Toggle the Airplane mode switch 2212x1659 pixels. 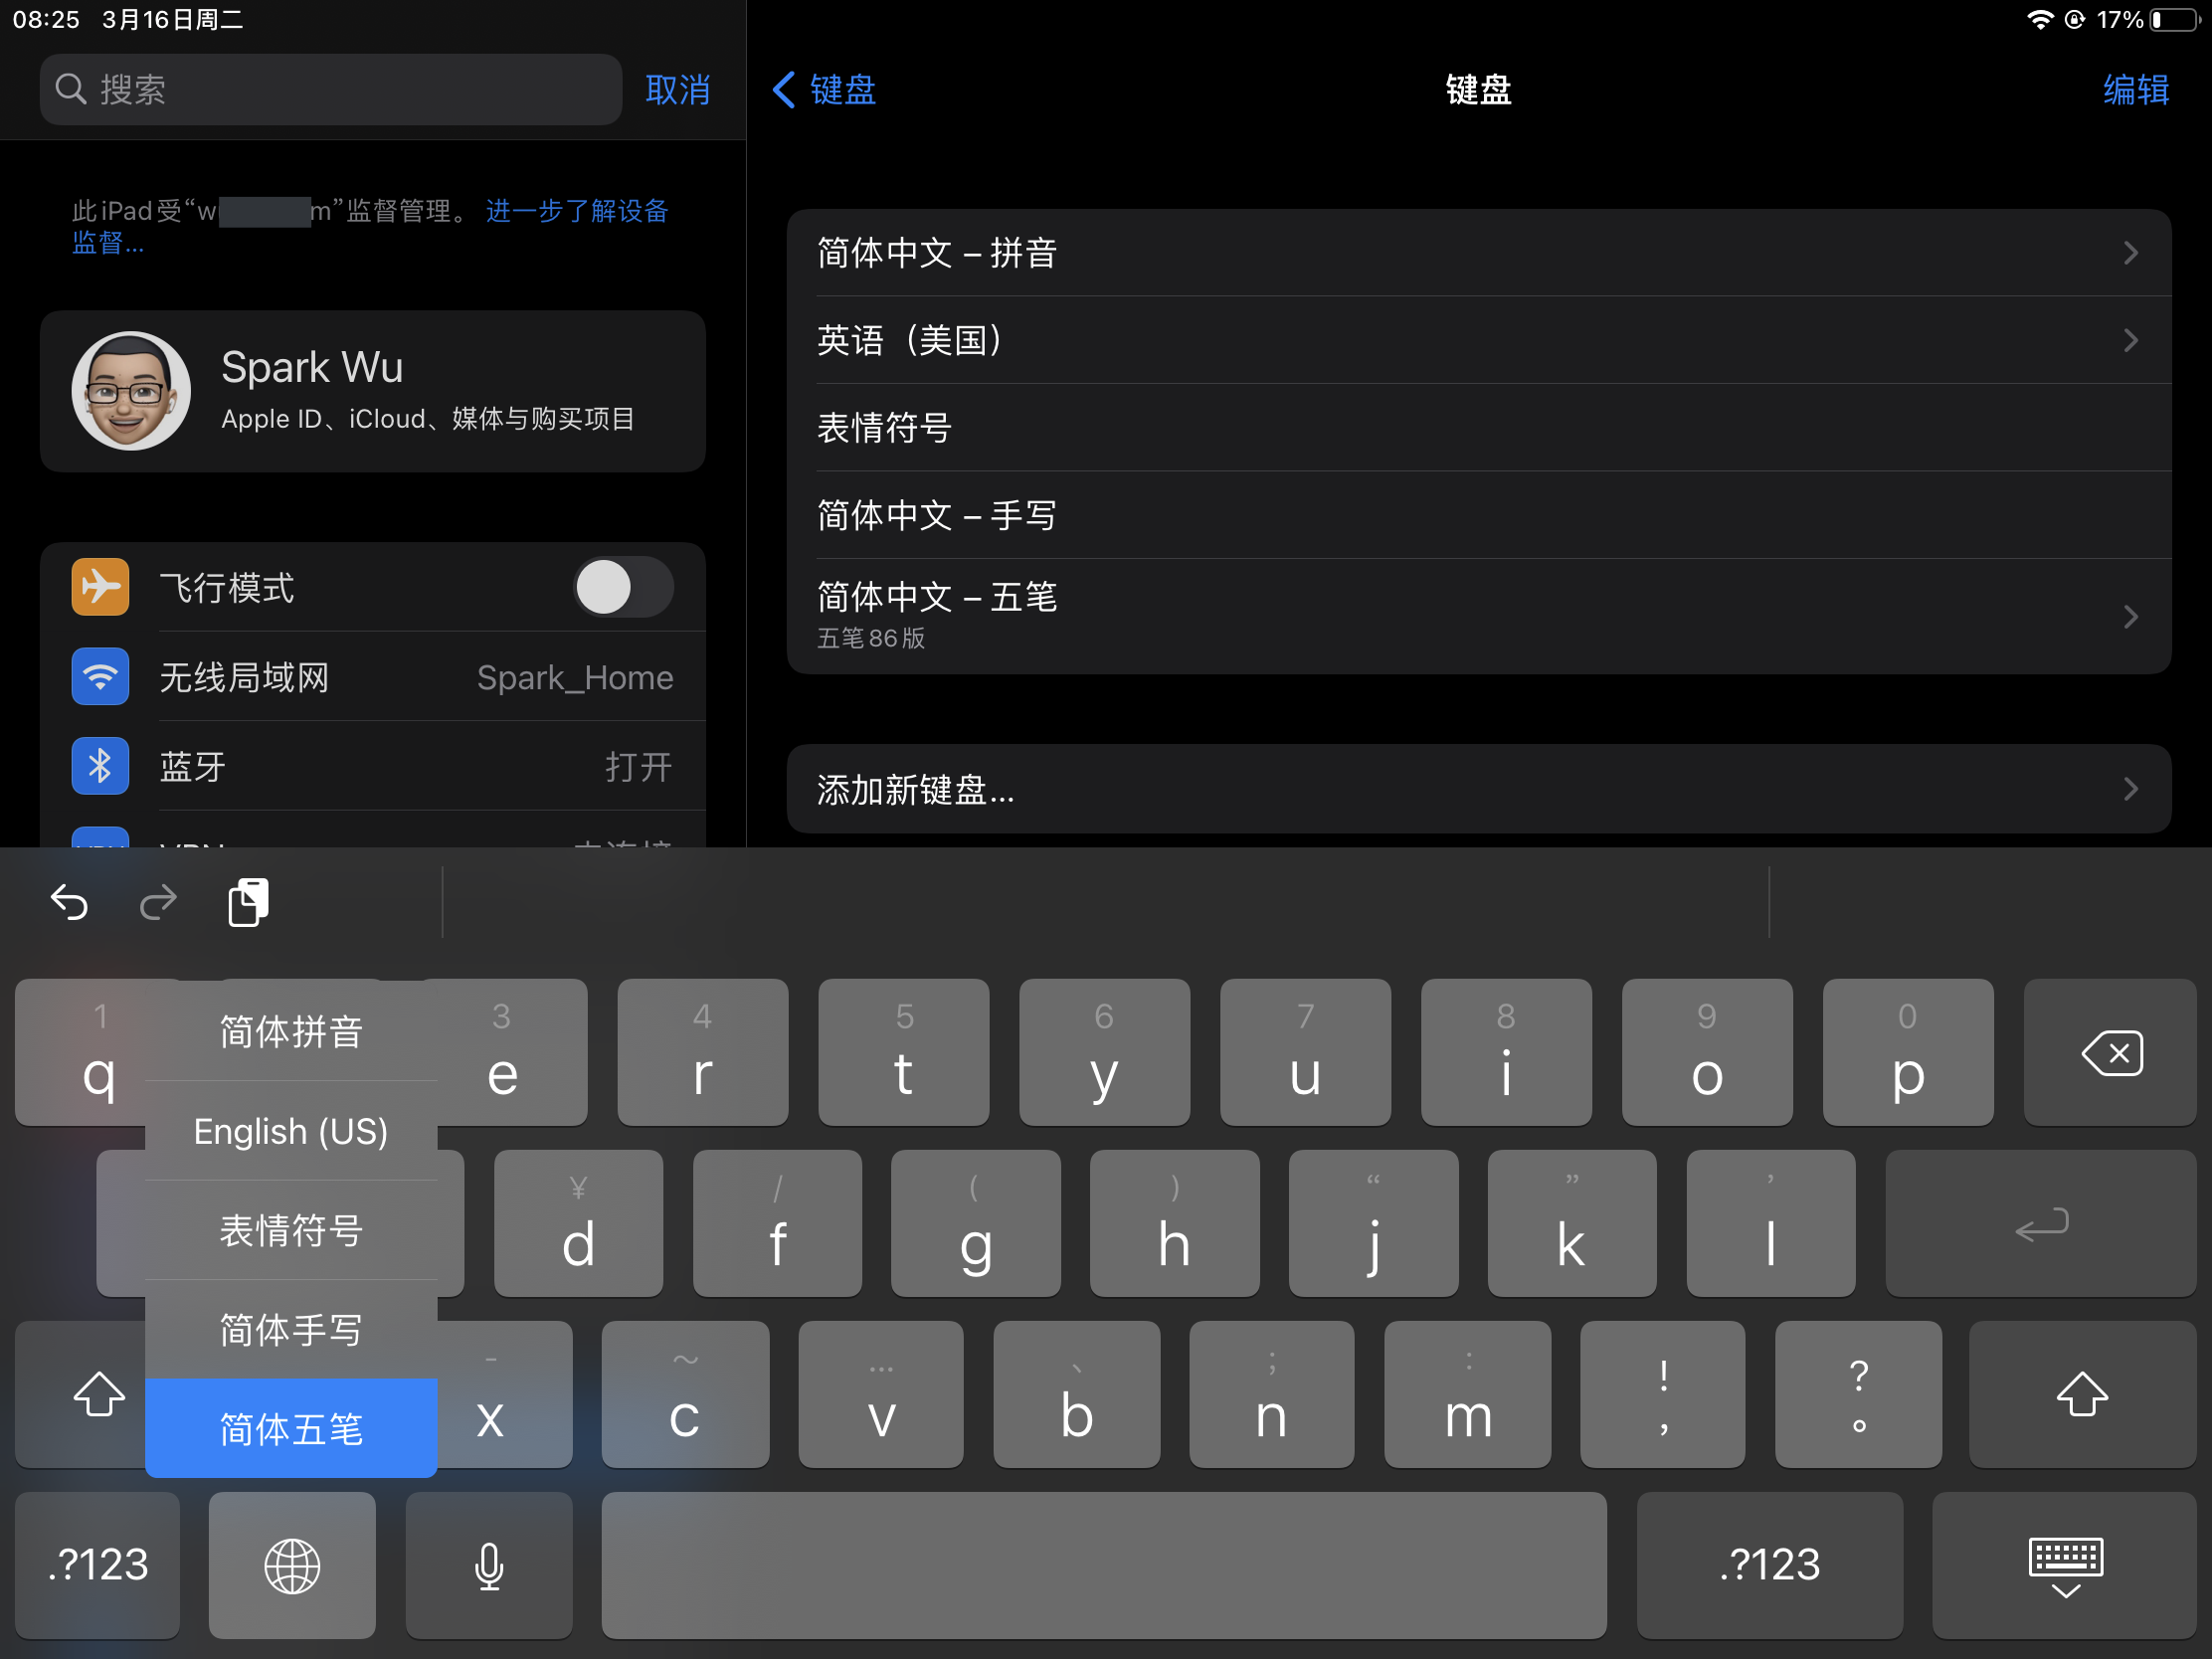coord(622,587)
